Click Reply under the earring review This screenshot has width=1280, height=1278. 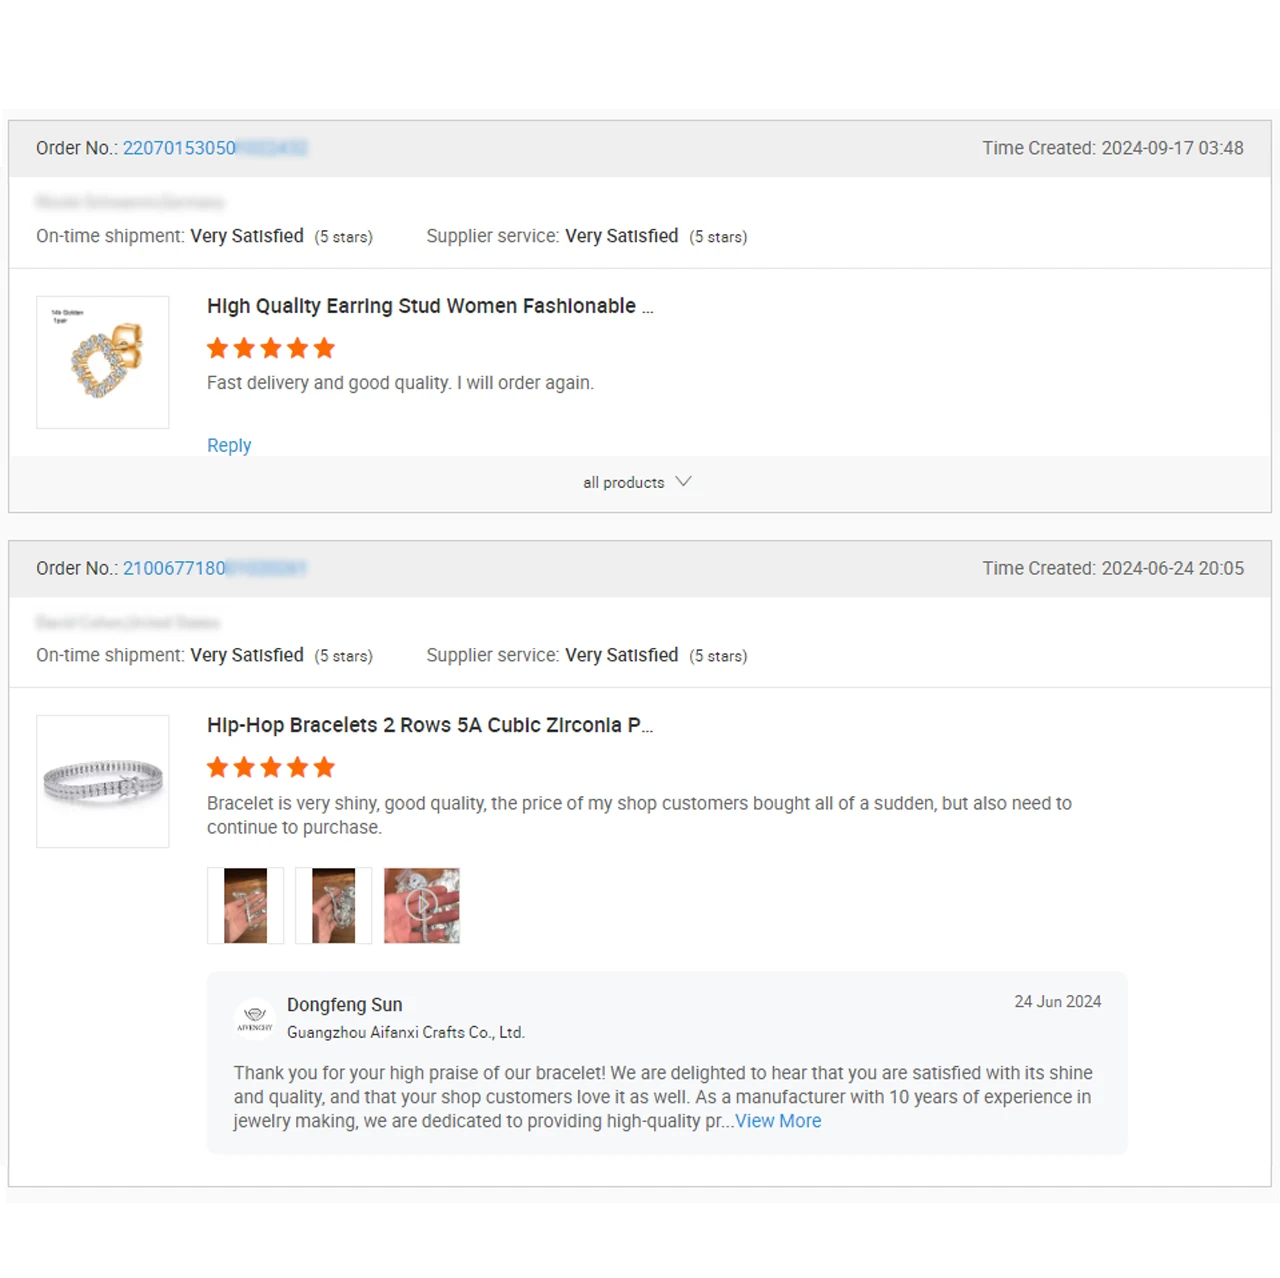pos(229,445)
